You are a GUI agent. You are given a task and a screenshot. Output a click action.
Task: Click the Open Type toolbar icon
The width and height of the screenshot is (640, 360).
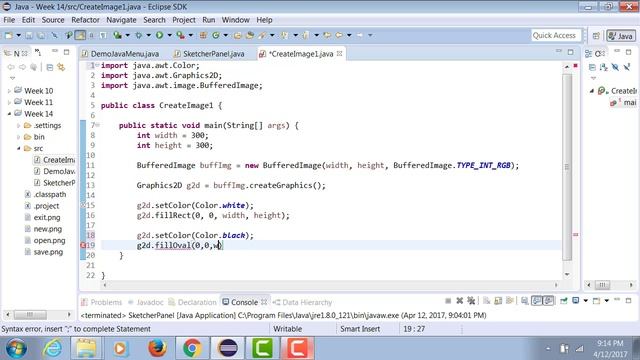(238, 36)
